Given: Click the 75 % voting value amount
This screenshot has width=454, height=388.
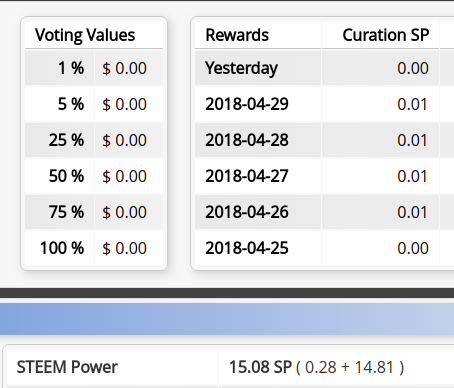Looking at the screenshot, I should [124, 212].
